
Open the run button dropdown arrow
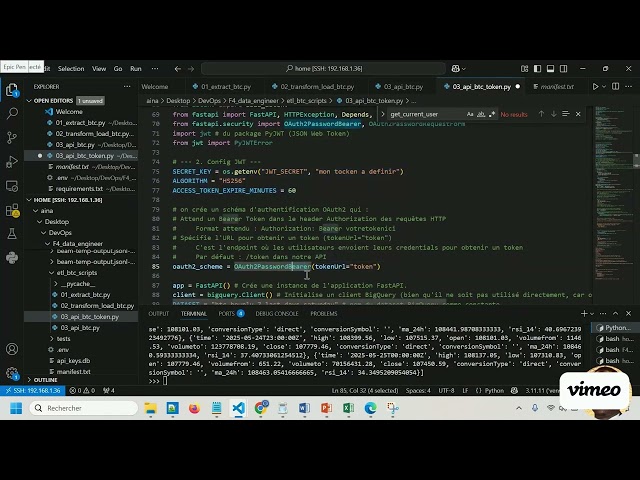pos(604,87)
